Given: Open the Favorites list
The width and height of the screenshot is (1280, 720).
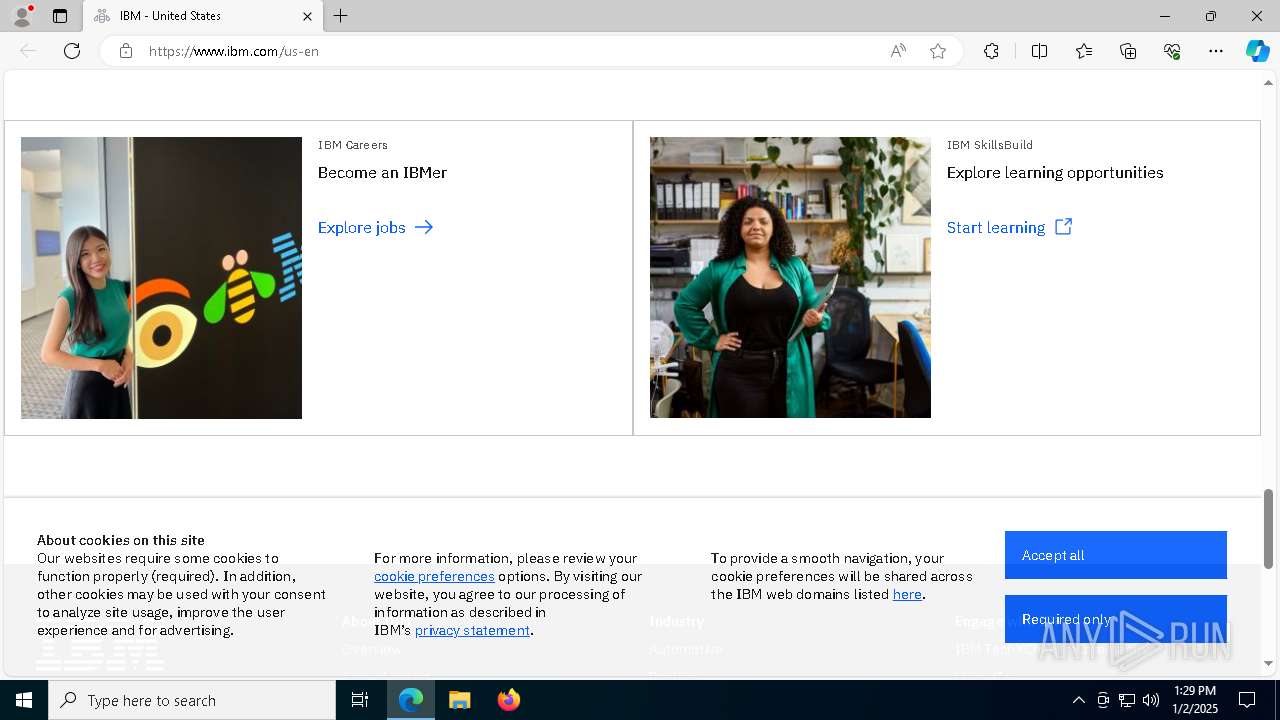Looking at the screenshot, I should (1084, 51).
